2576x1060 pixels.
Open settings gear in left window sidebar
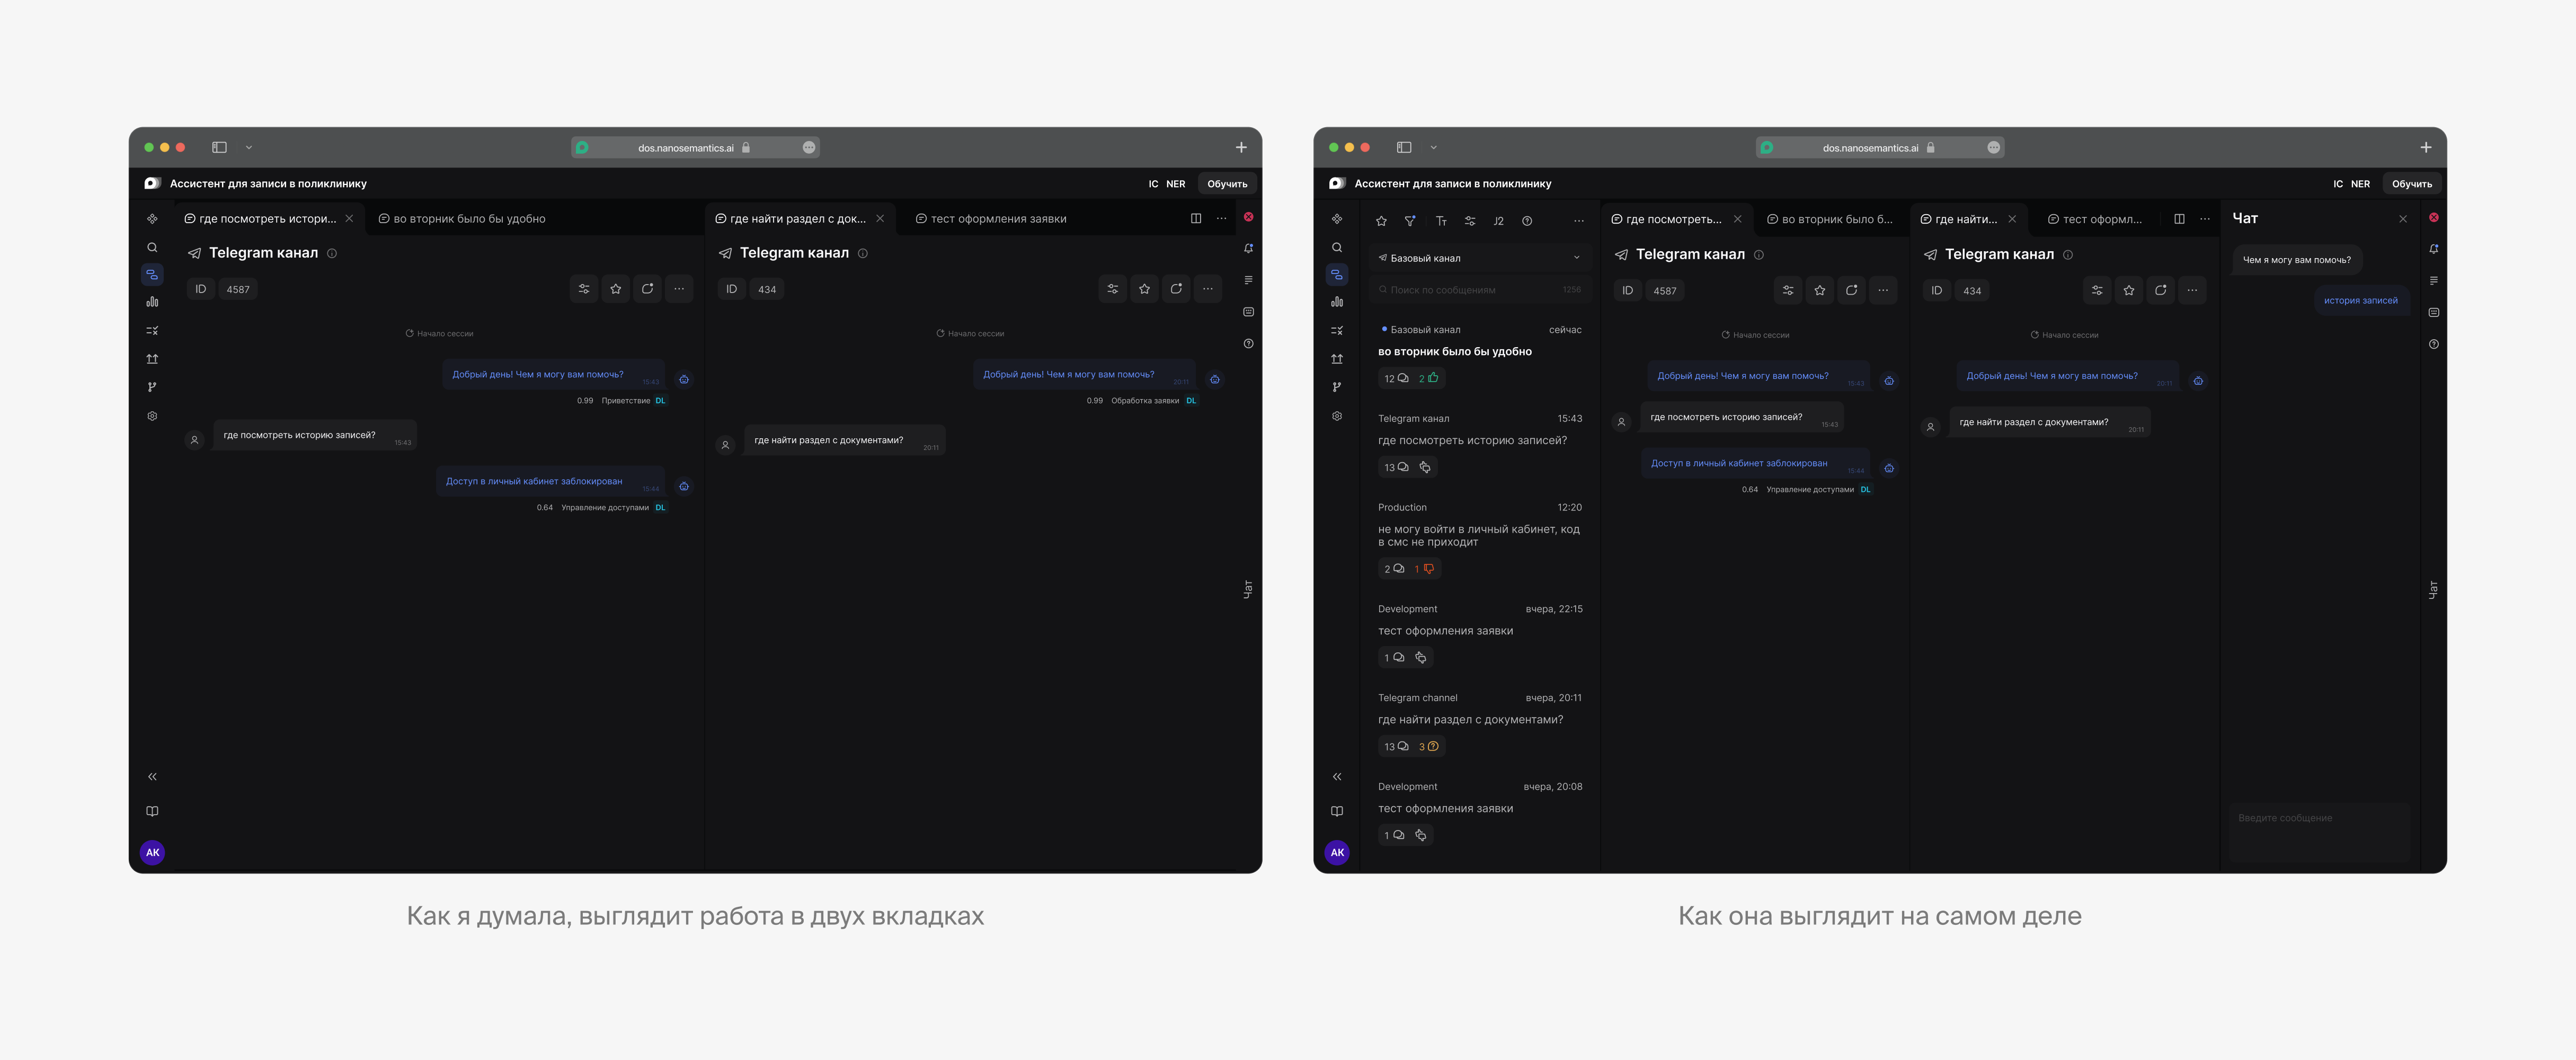[152, 416]
